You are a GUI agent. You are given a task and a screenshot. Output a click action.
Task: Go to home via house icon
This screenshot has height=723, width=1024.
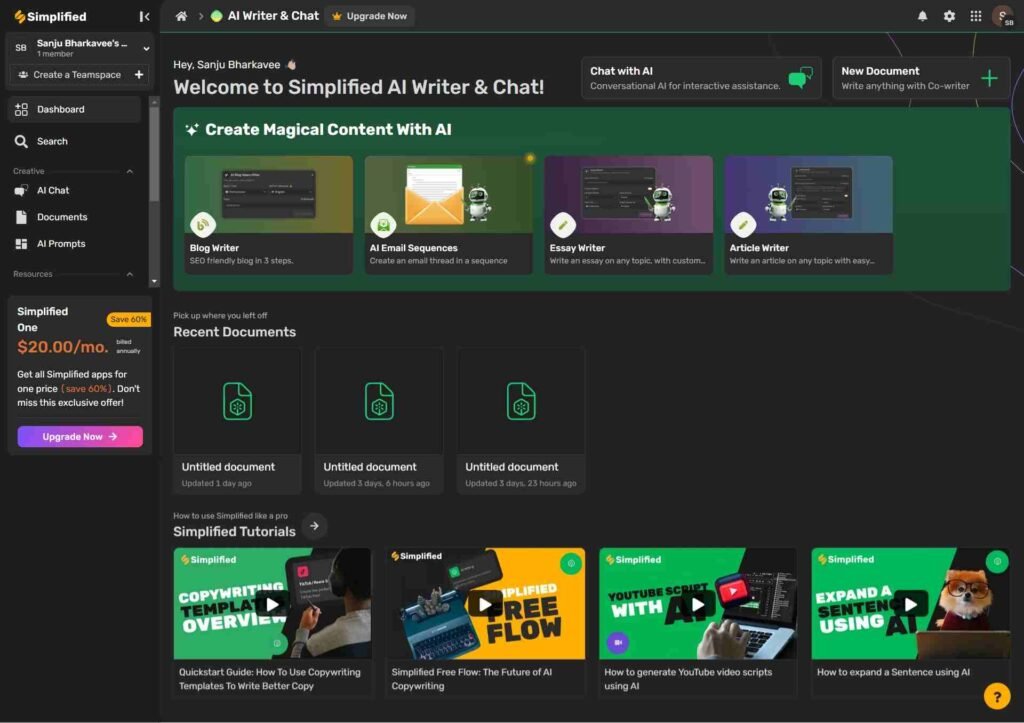(181, 16)
